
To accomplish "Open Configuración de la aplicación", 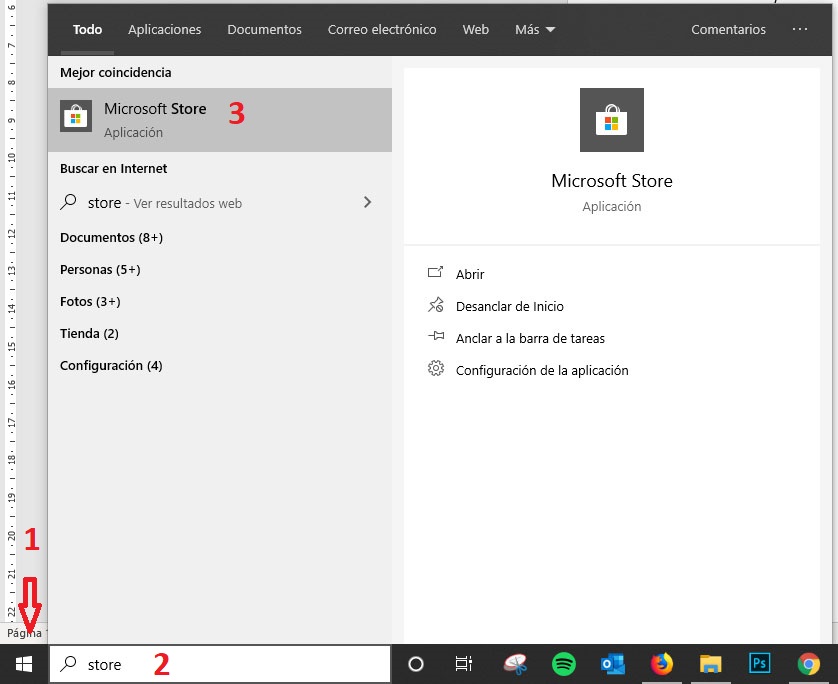I will coord(542,370).
